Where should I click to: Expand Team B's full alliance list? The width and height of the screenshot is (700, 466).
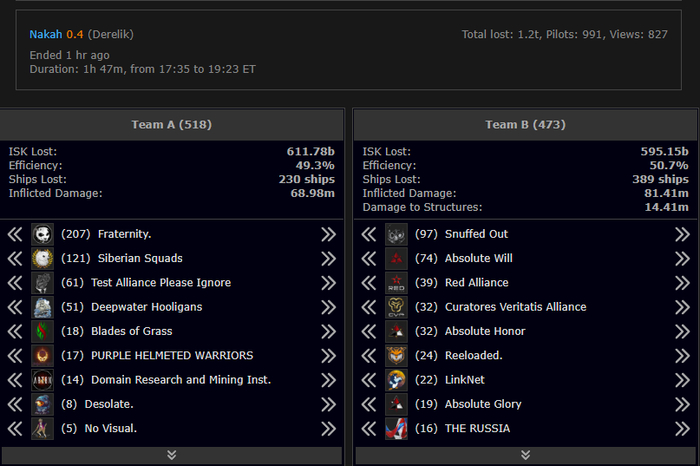tap(525, 455)
